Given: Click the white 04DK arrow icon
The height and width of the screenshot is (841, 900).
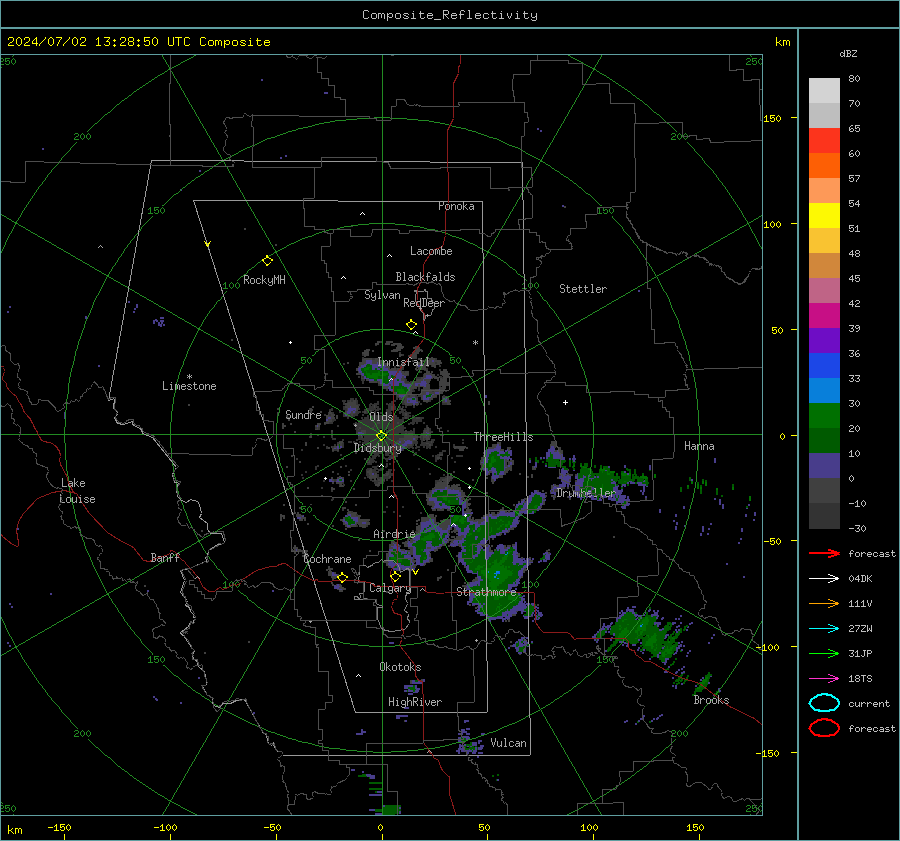Looking at the screenshot, I should pyautogui.click(x=824, y=579).
